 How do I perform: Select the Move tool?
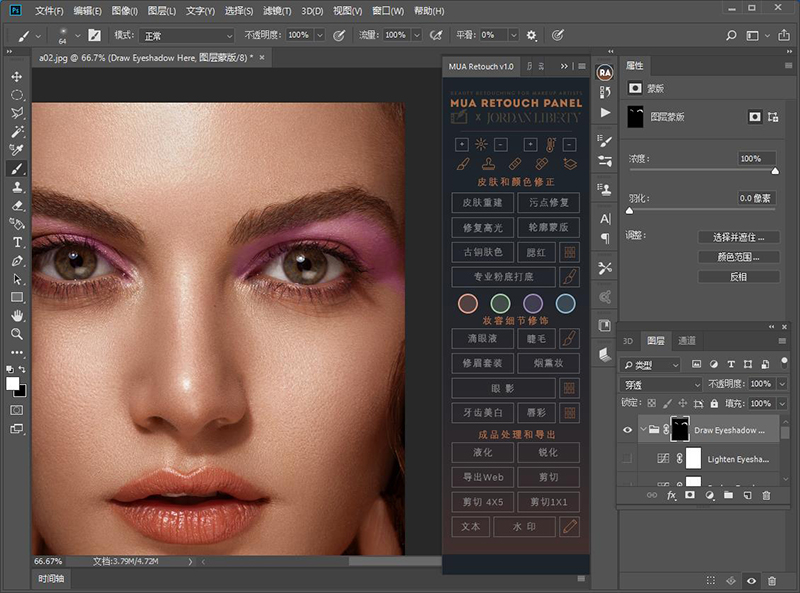(x=17, y=77)
